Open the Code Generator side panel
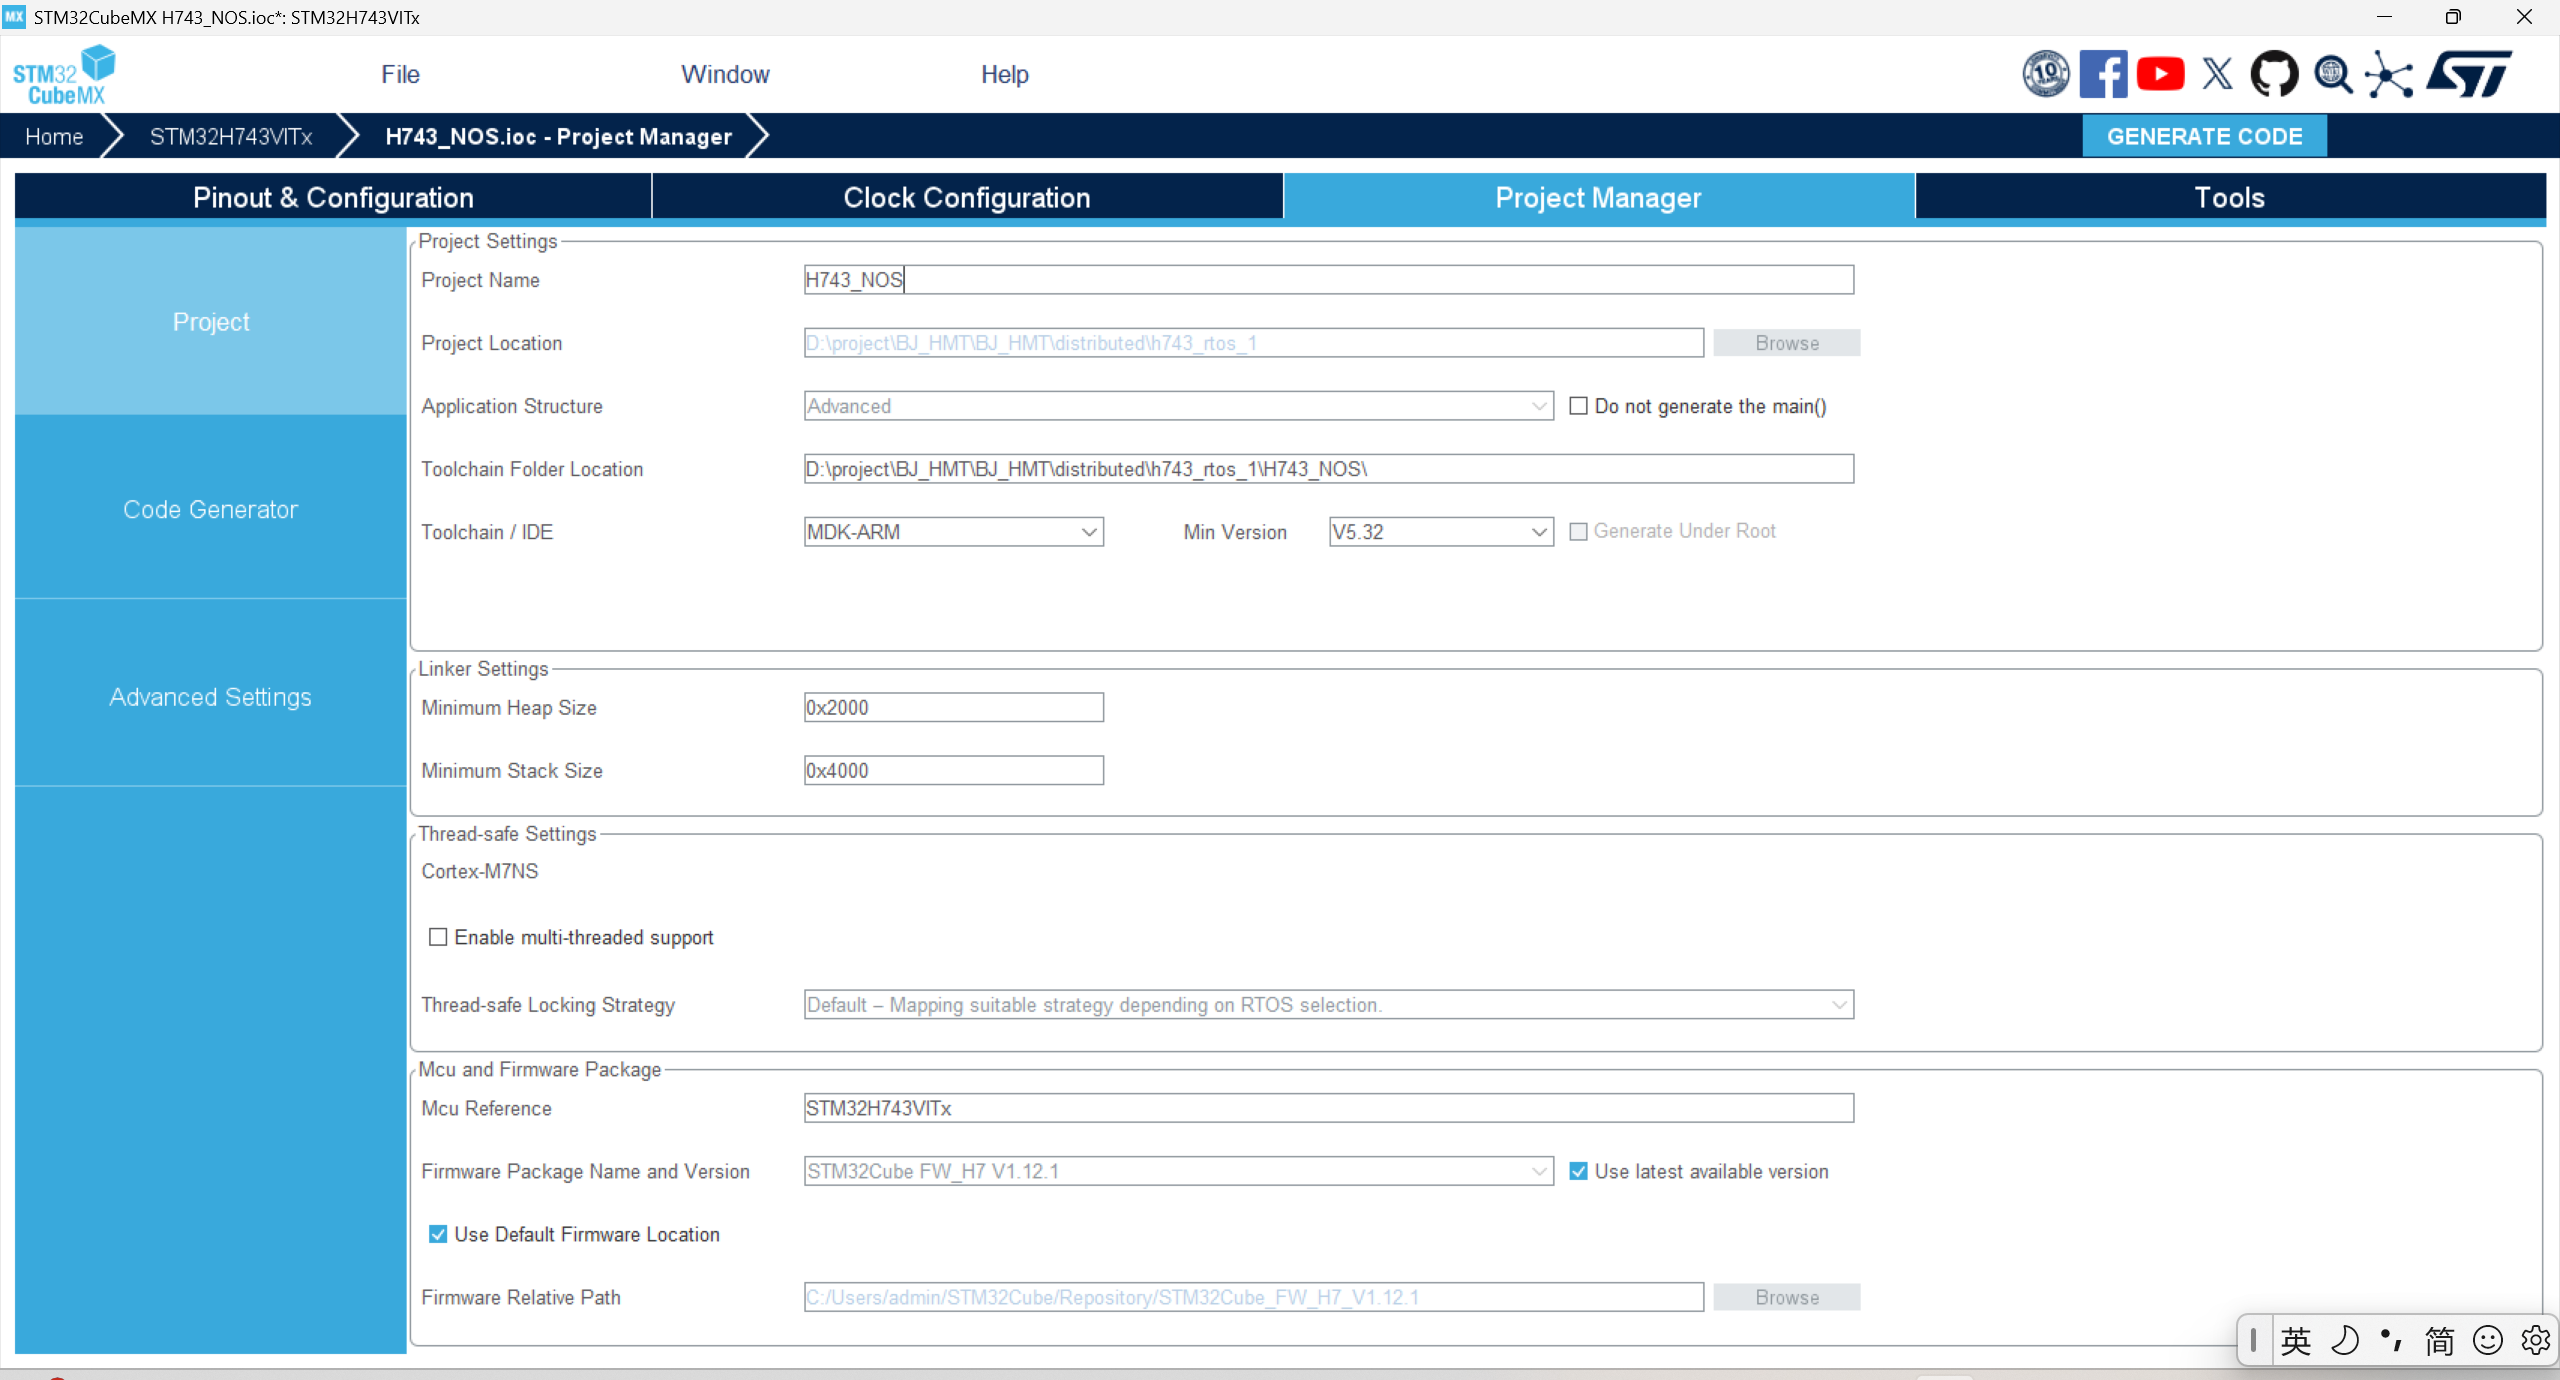Image resolution: width=2560 pixels, height=1380 pixels. pyautogui.click(x=211, y=509)
